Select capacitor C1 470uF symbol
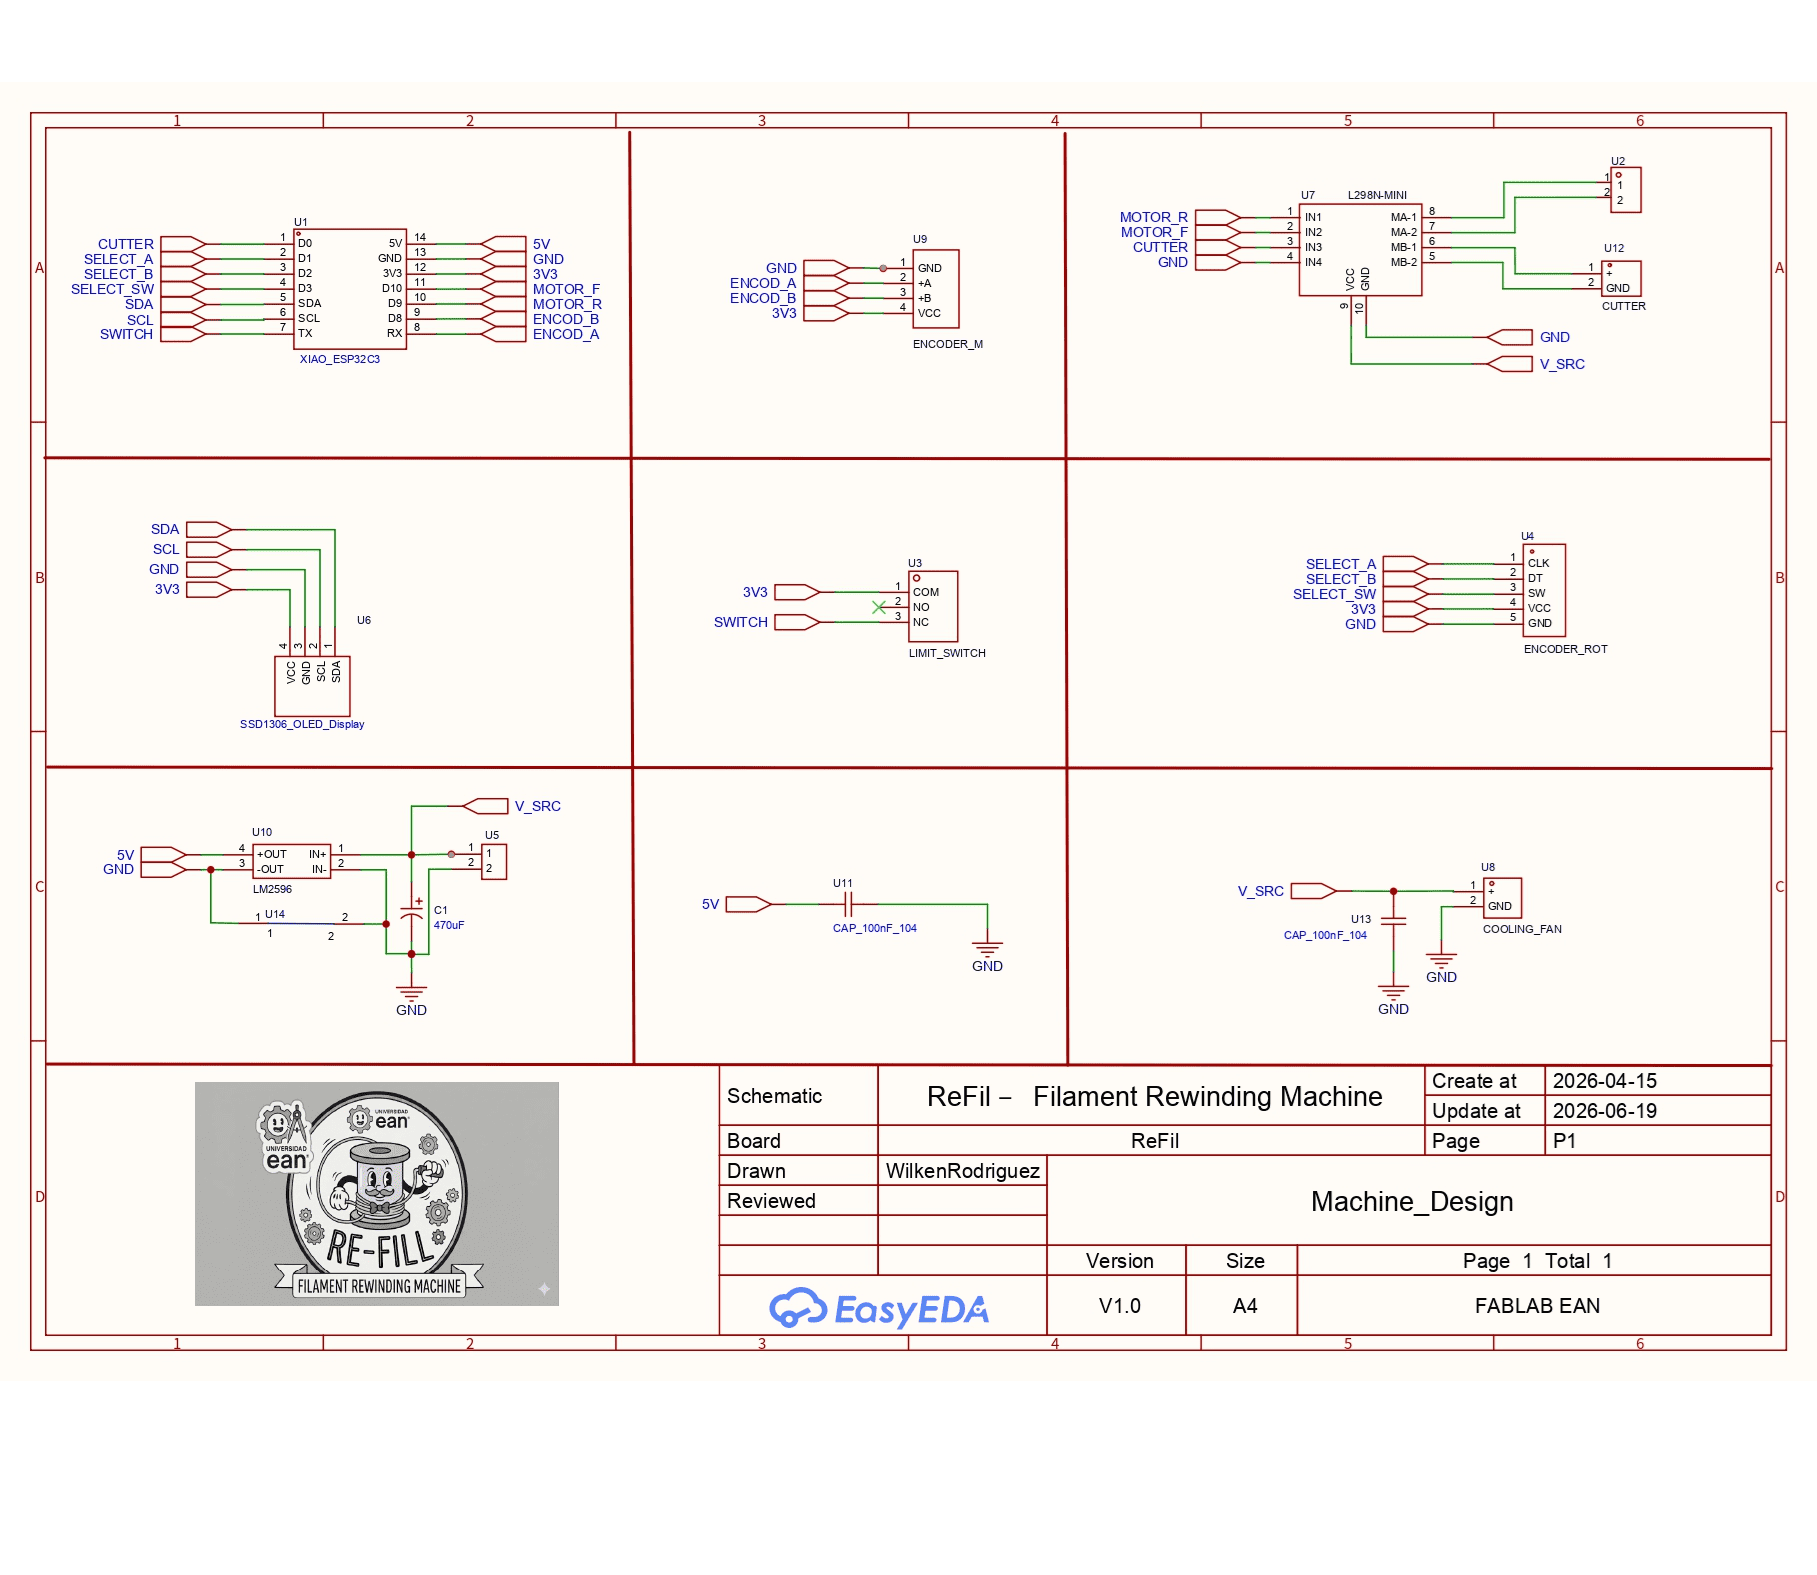This screenshot has width=1817, height=1575. (x=412, y=908)
